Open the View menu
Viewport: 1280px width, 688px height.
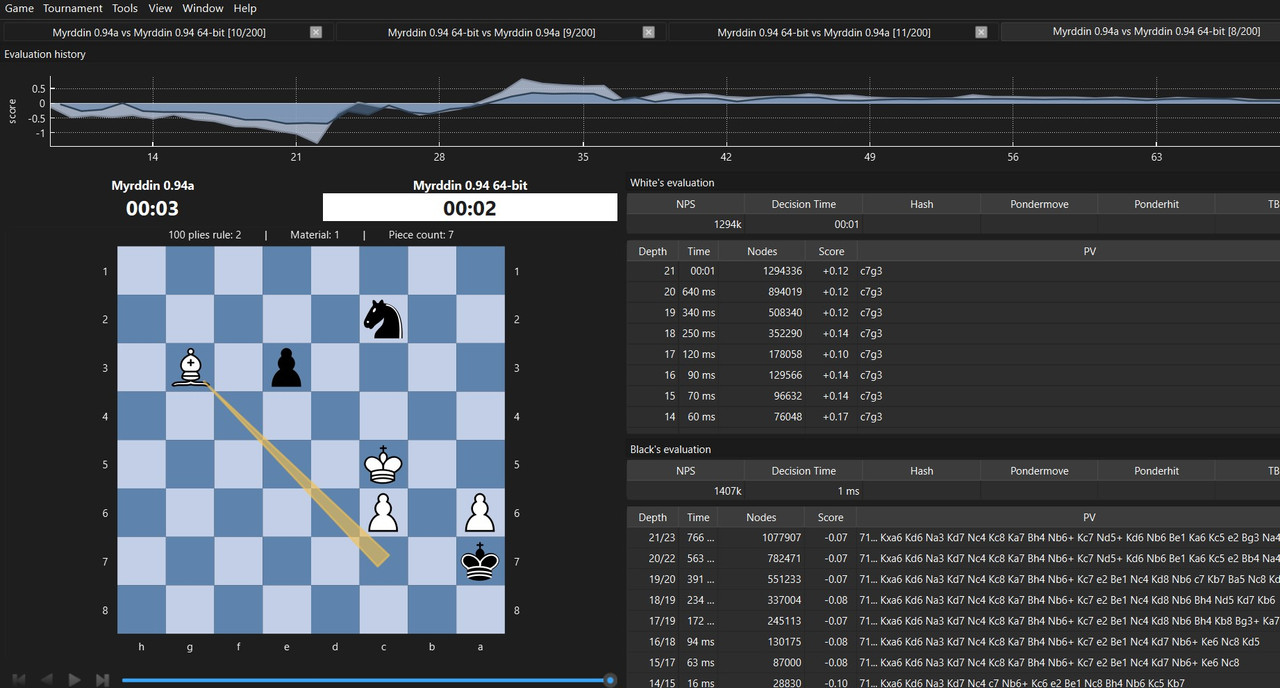click(x=160, y=8)
